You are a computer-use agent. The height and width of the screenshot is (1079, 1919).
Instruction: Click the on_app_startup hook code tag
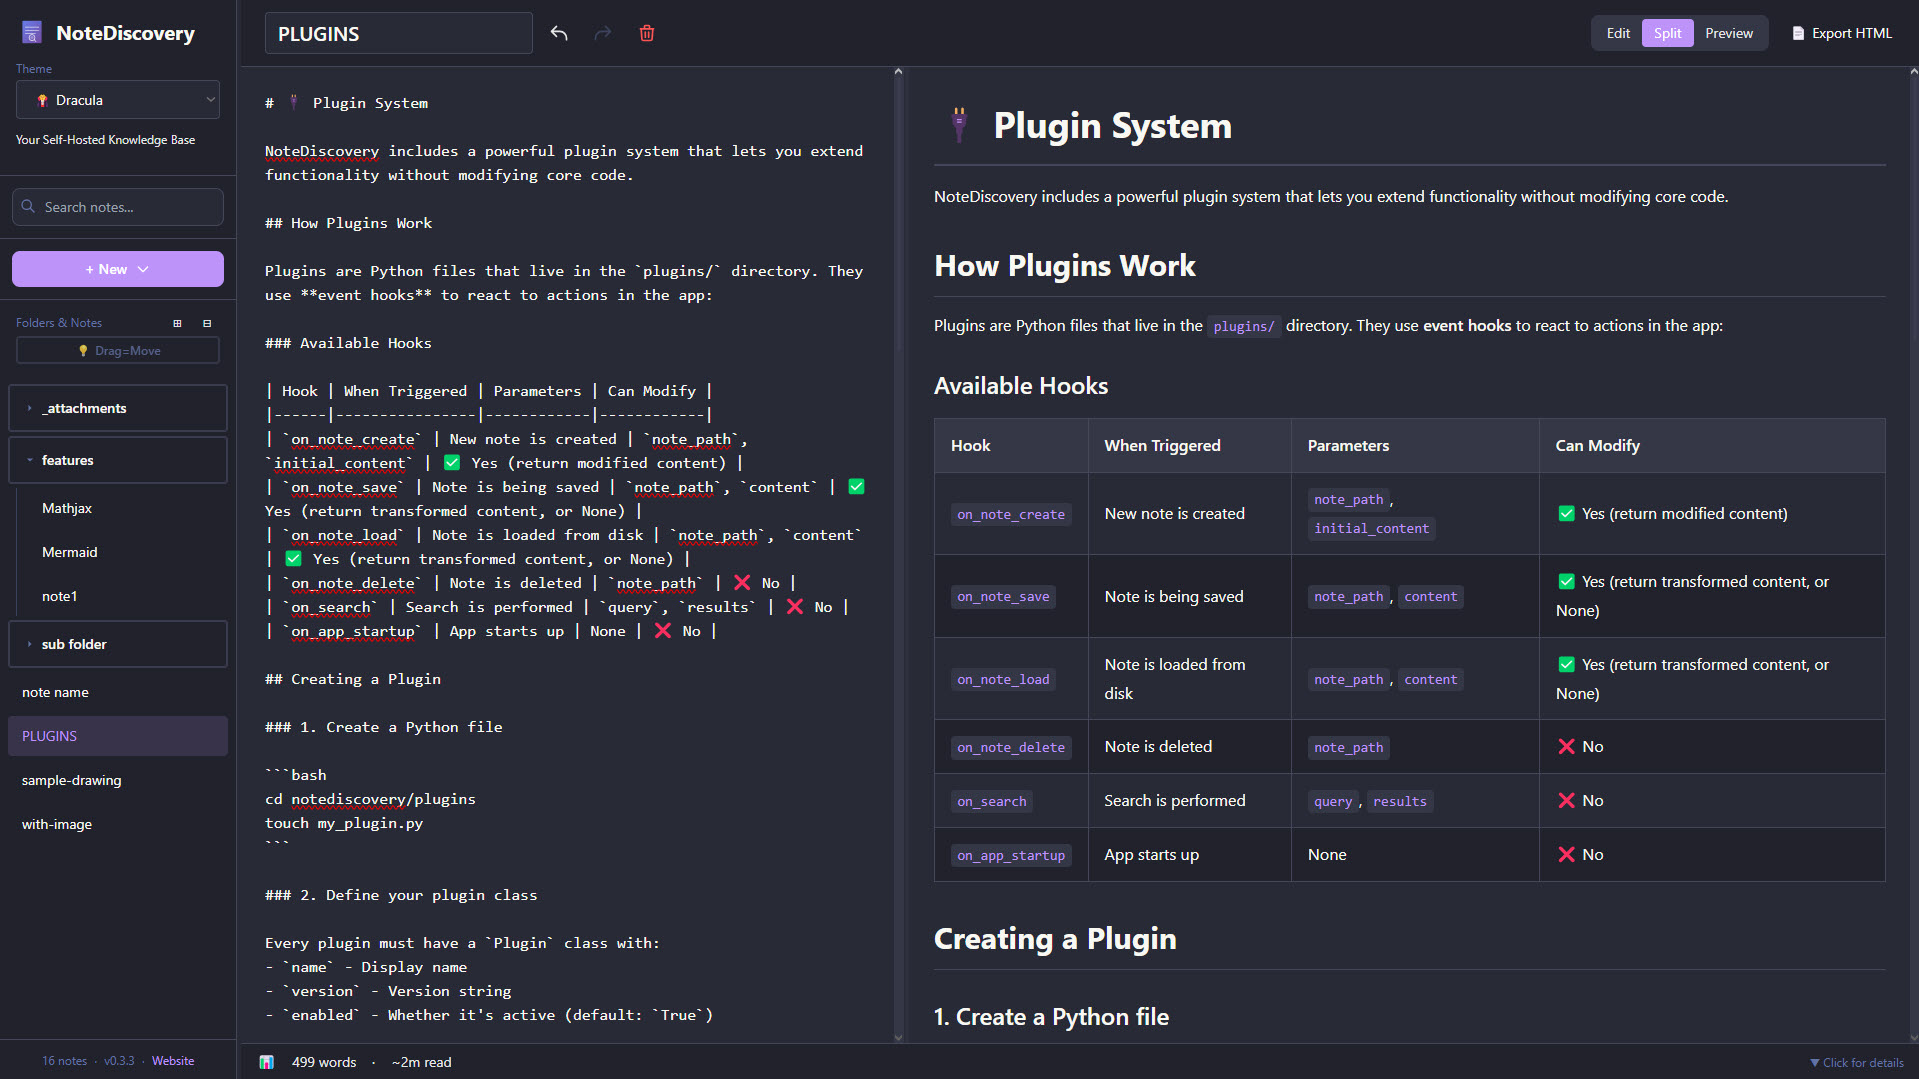click(1010, 855)
